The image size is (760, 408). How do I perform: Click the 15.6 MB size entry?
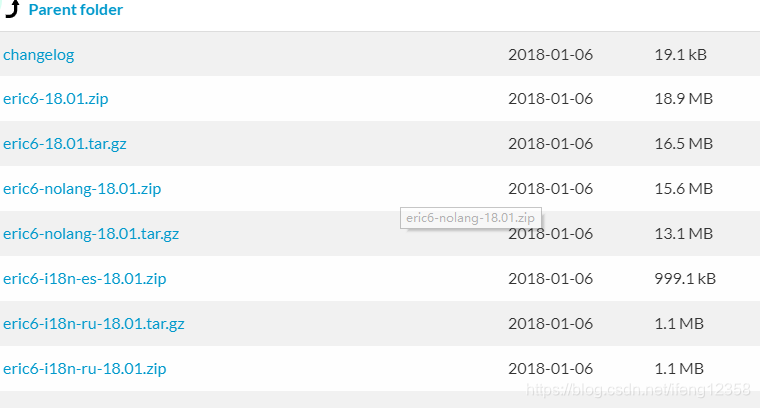point(684,188)
